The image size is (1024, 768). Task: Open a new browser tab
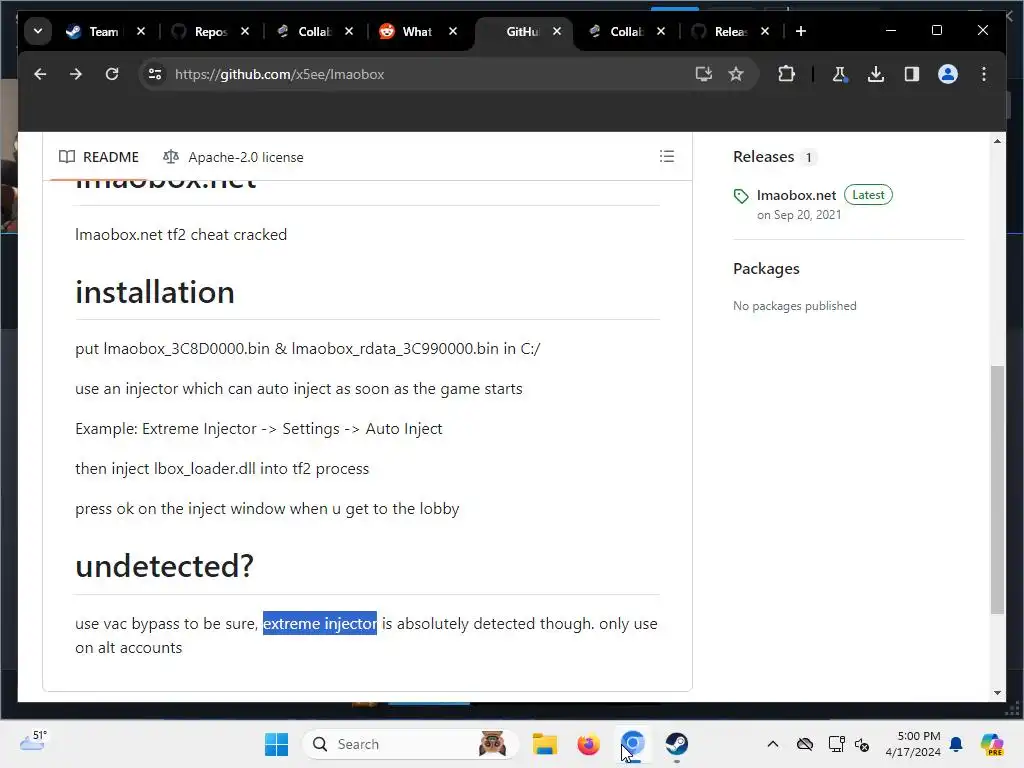coord(801,31)
